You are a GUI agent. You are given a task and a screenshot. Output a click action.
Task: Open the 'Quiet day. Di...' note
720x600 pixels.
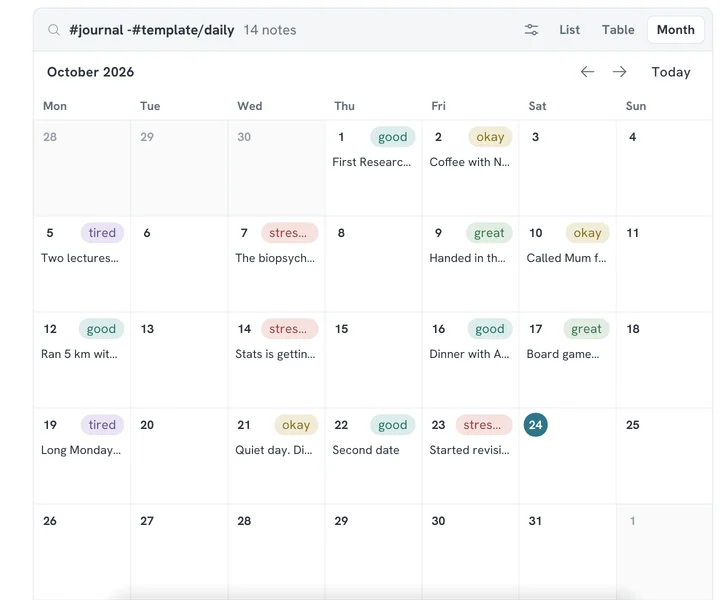click(274, 450)
